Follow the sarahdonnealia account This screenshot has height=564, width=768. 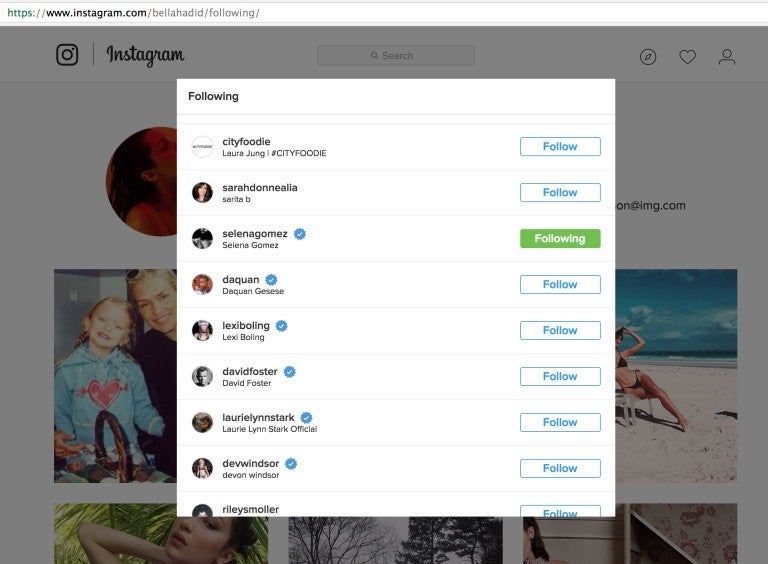pos(560,192)
